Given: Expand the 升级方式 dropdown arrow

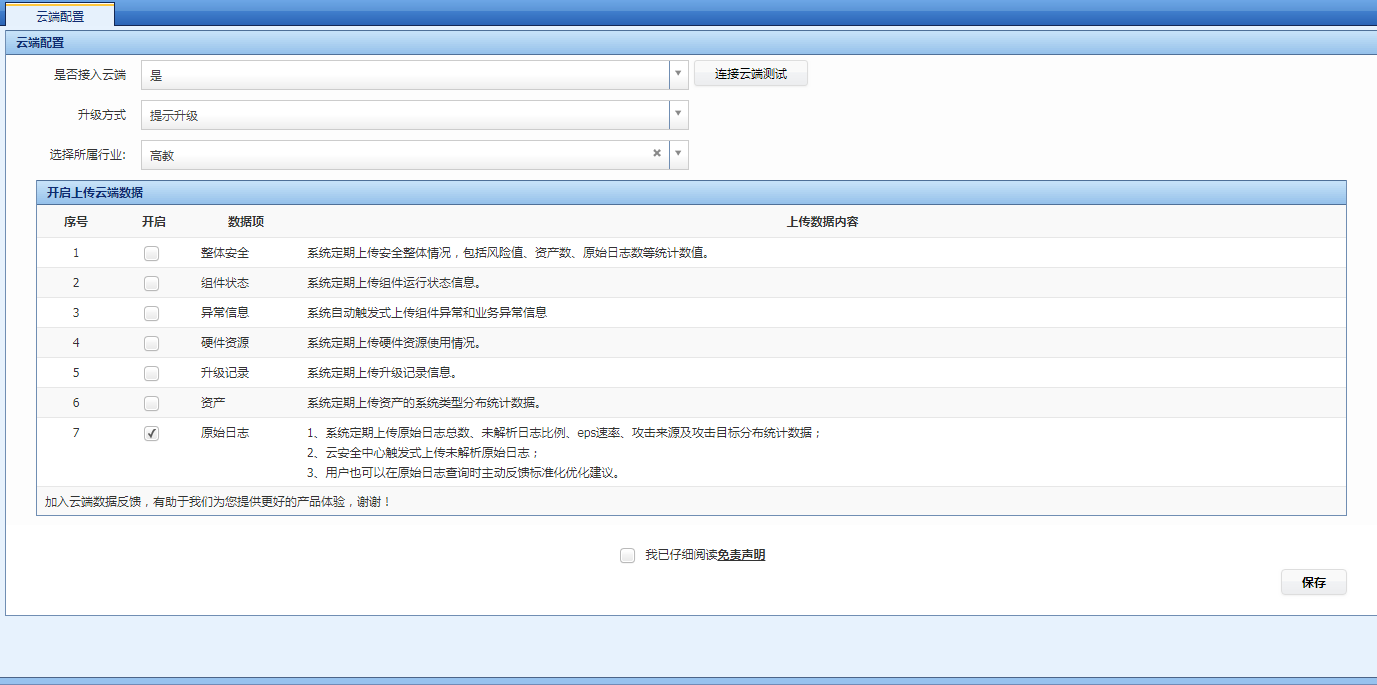Looking at the screenshot, I should pos(679,115).
